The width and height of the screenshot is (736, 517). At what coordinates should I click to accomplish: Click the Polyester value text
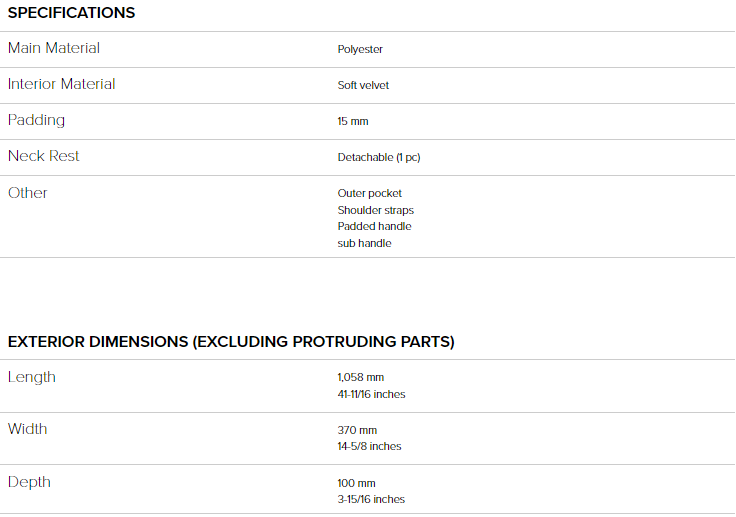coord(360,49)
